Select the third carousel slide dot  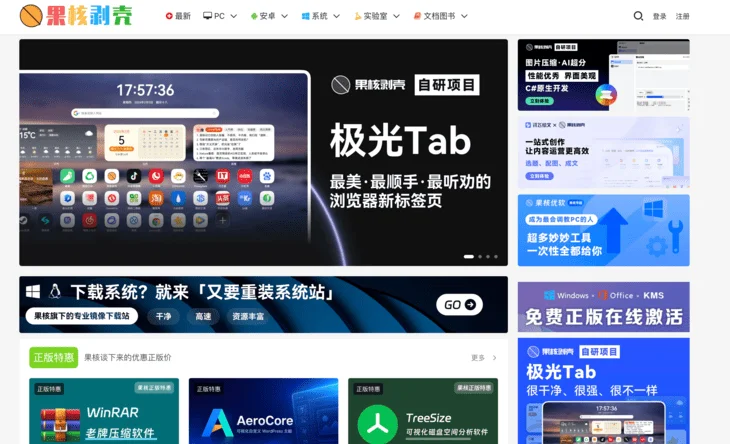tap(488, 256)
